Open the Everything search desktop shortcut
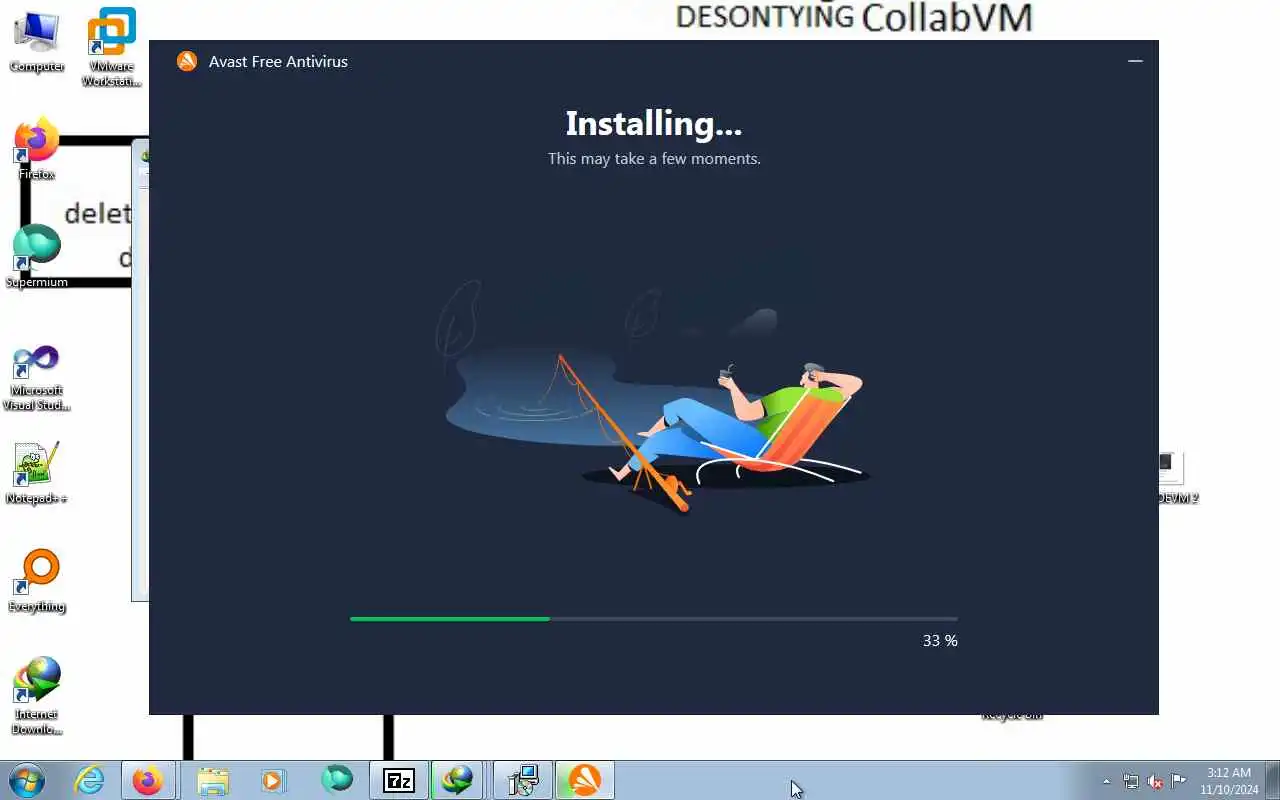1280x800 pixels. point(37,580)
